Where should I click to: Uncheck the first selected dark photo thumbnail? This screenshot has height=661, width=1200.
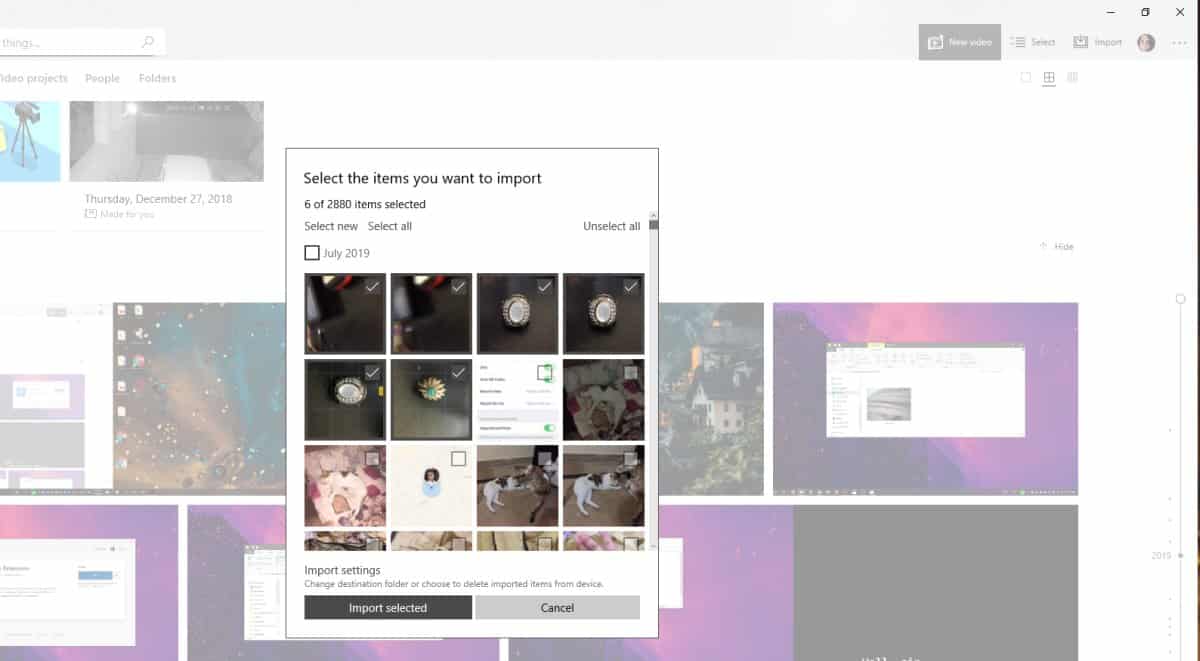[345, 313]
